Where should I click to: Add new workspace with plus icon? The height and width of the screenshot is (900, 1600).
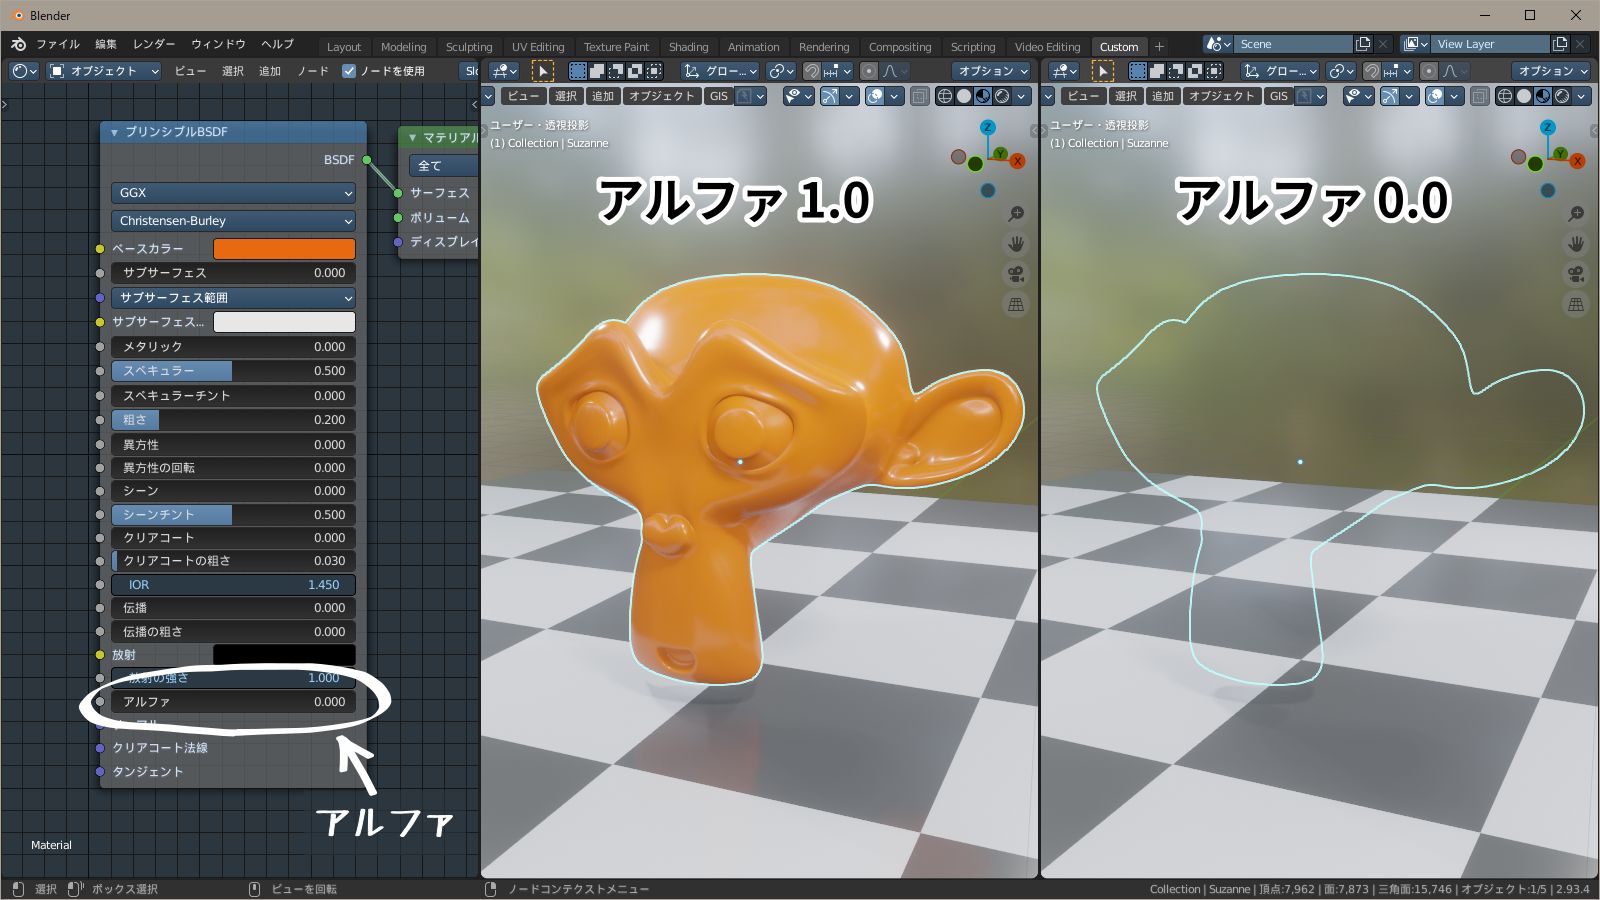click(1159, 46)
